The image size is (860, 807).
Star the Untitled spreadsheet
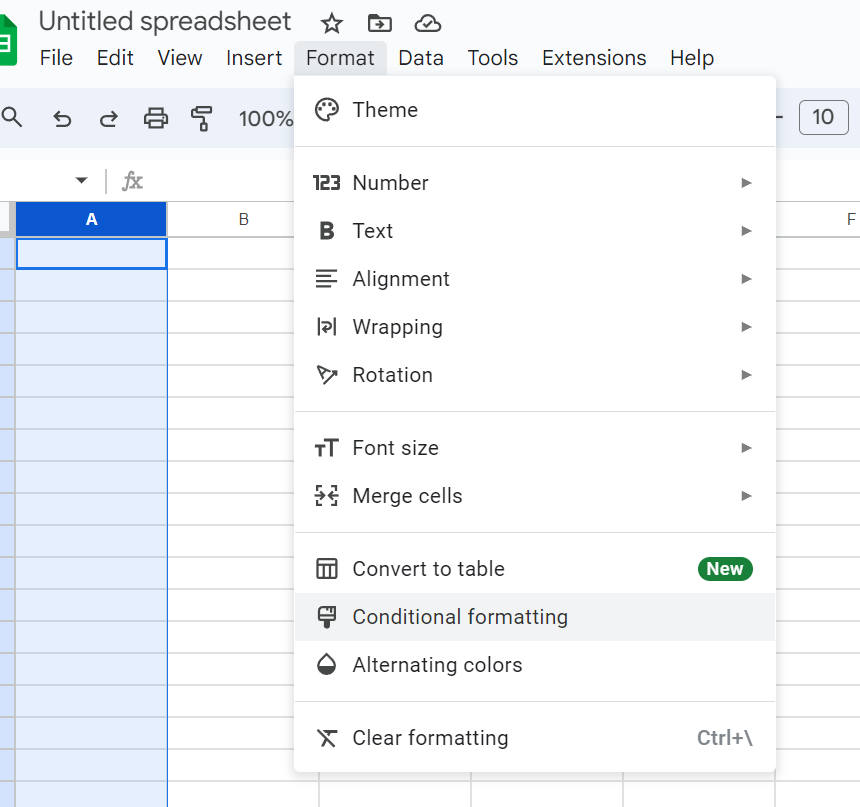click(332, 23)
